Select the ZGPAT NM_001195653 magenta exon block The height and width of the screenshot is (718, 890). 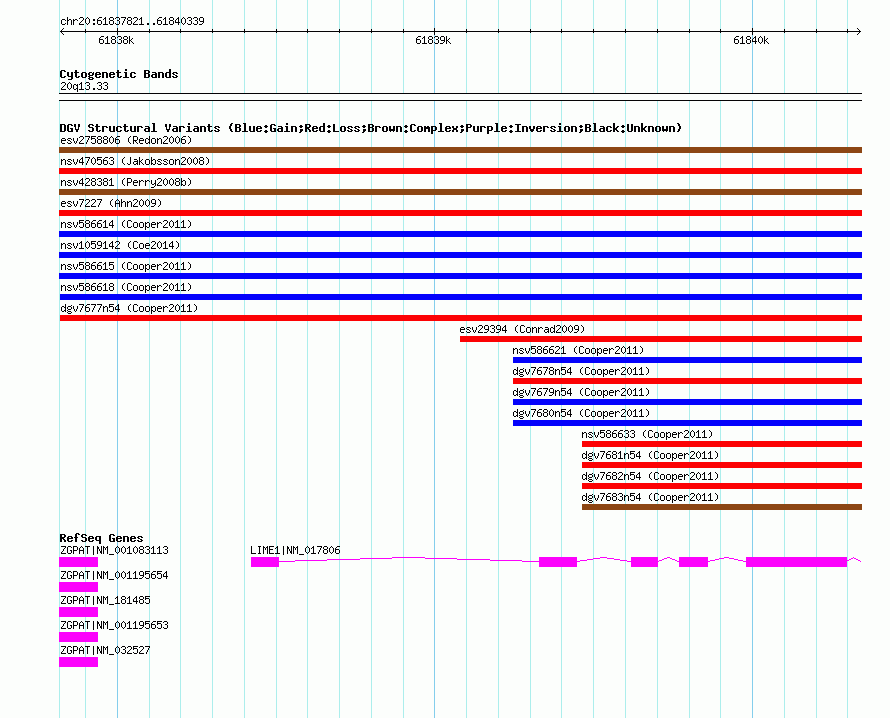click(78, 637)
